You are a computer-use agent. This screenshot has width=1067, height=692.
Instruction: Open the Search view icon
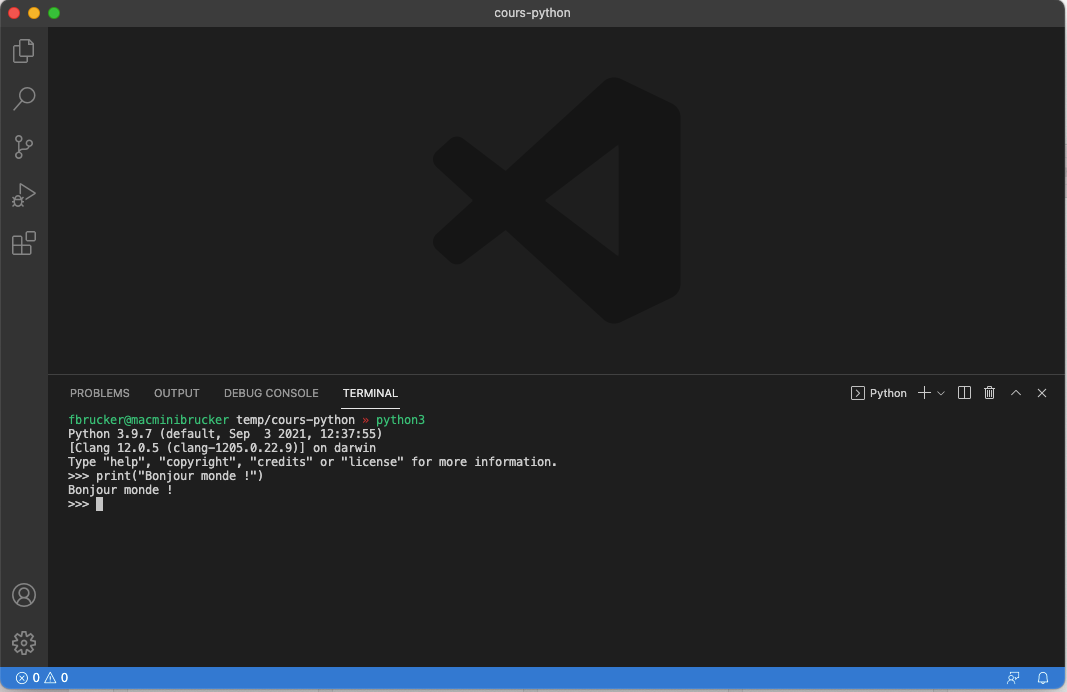pos(24,98)
